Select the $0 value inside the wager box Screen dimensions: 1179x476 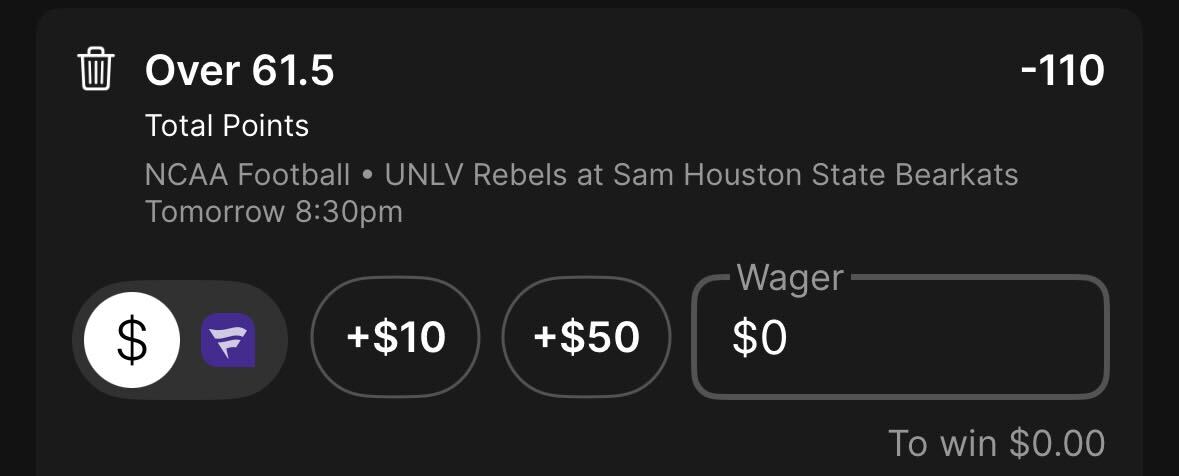760,338
